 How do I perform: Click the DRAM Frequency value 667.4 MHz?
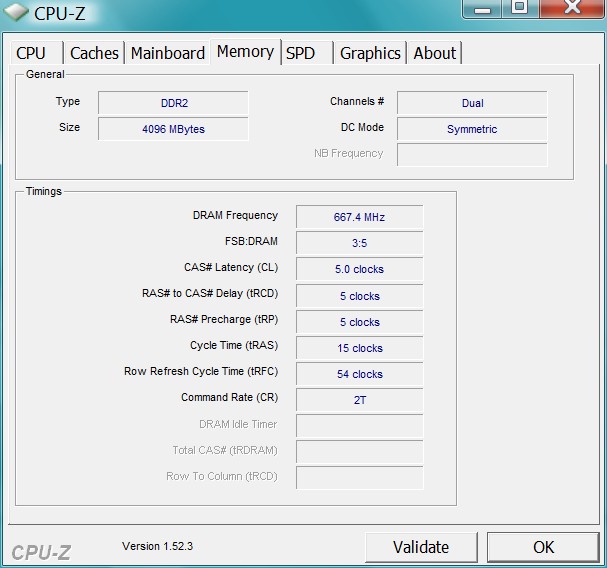[360, 217]
